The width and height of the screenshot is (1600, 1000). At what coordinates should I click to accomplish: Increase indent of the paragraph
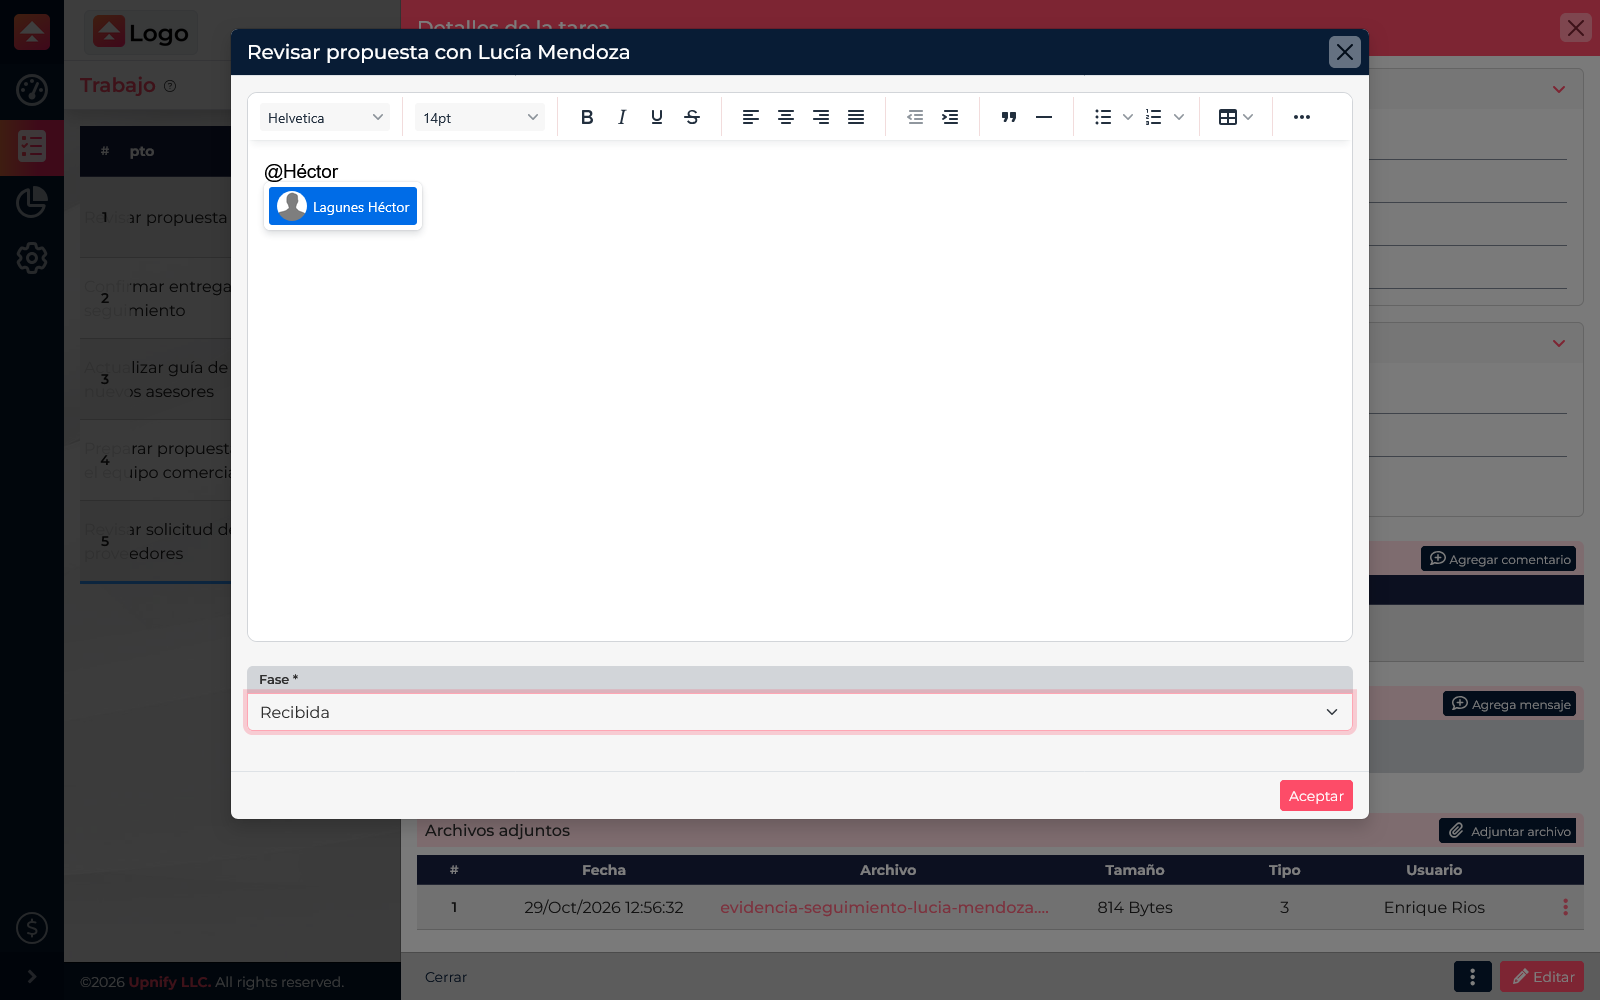[950, 117]
